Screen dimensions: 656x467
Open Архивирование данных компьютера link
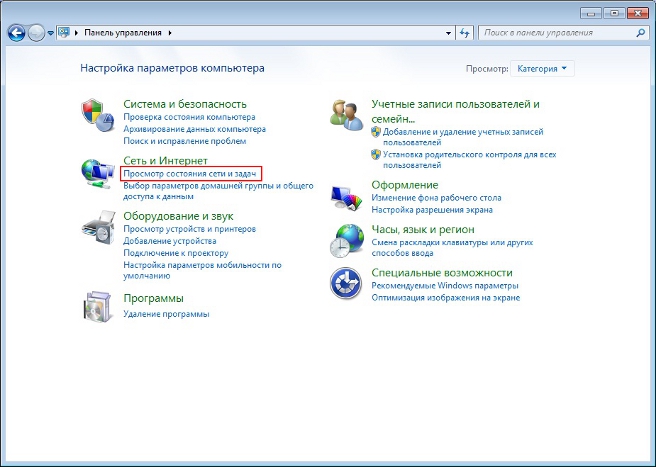(x=195, y=129)
